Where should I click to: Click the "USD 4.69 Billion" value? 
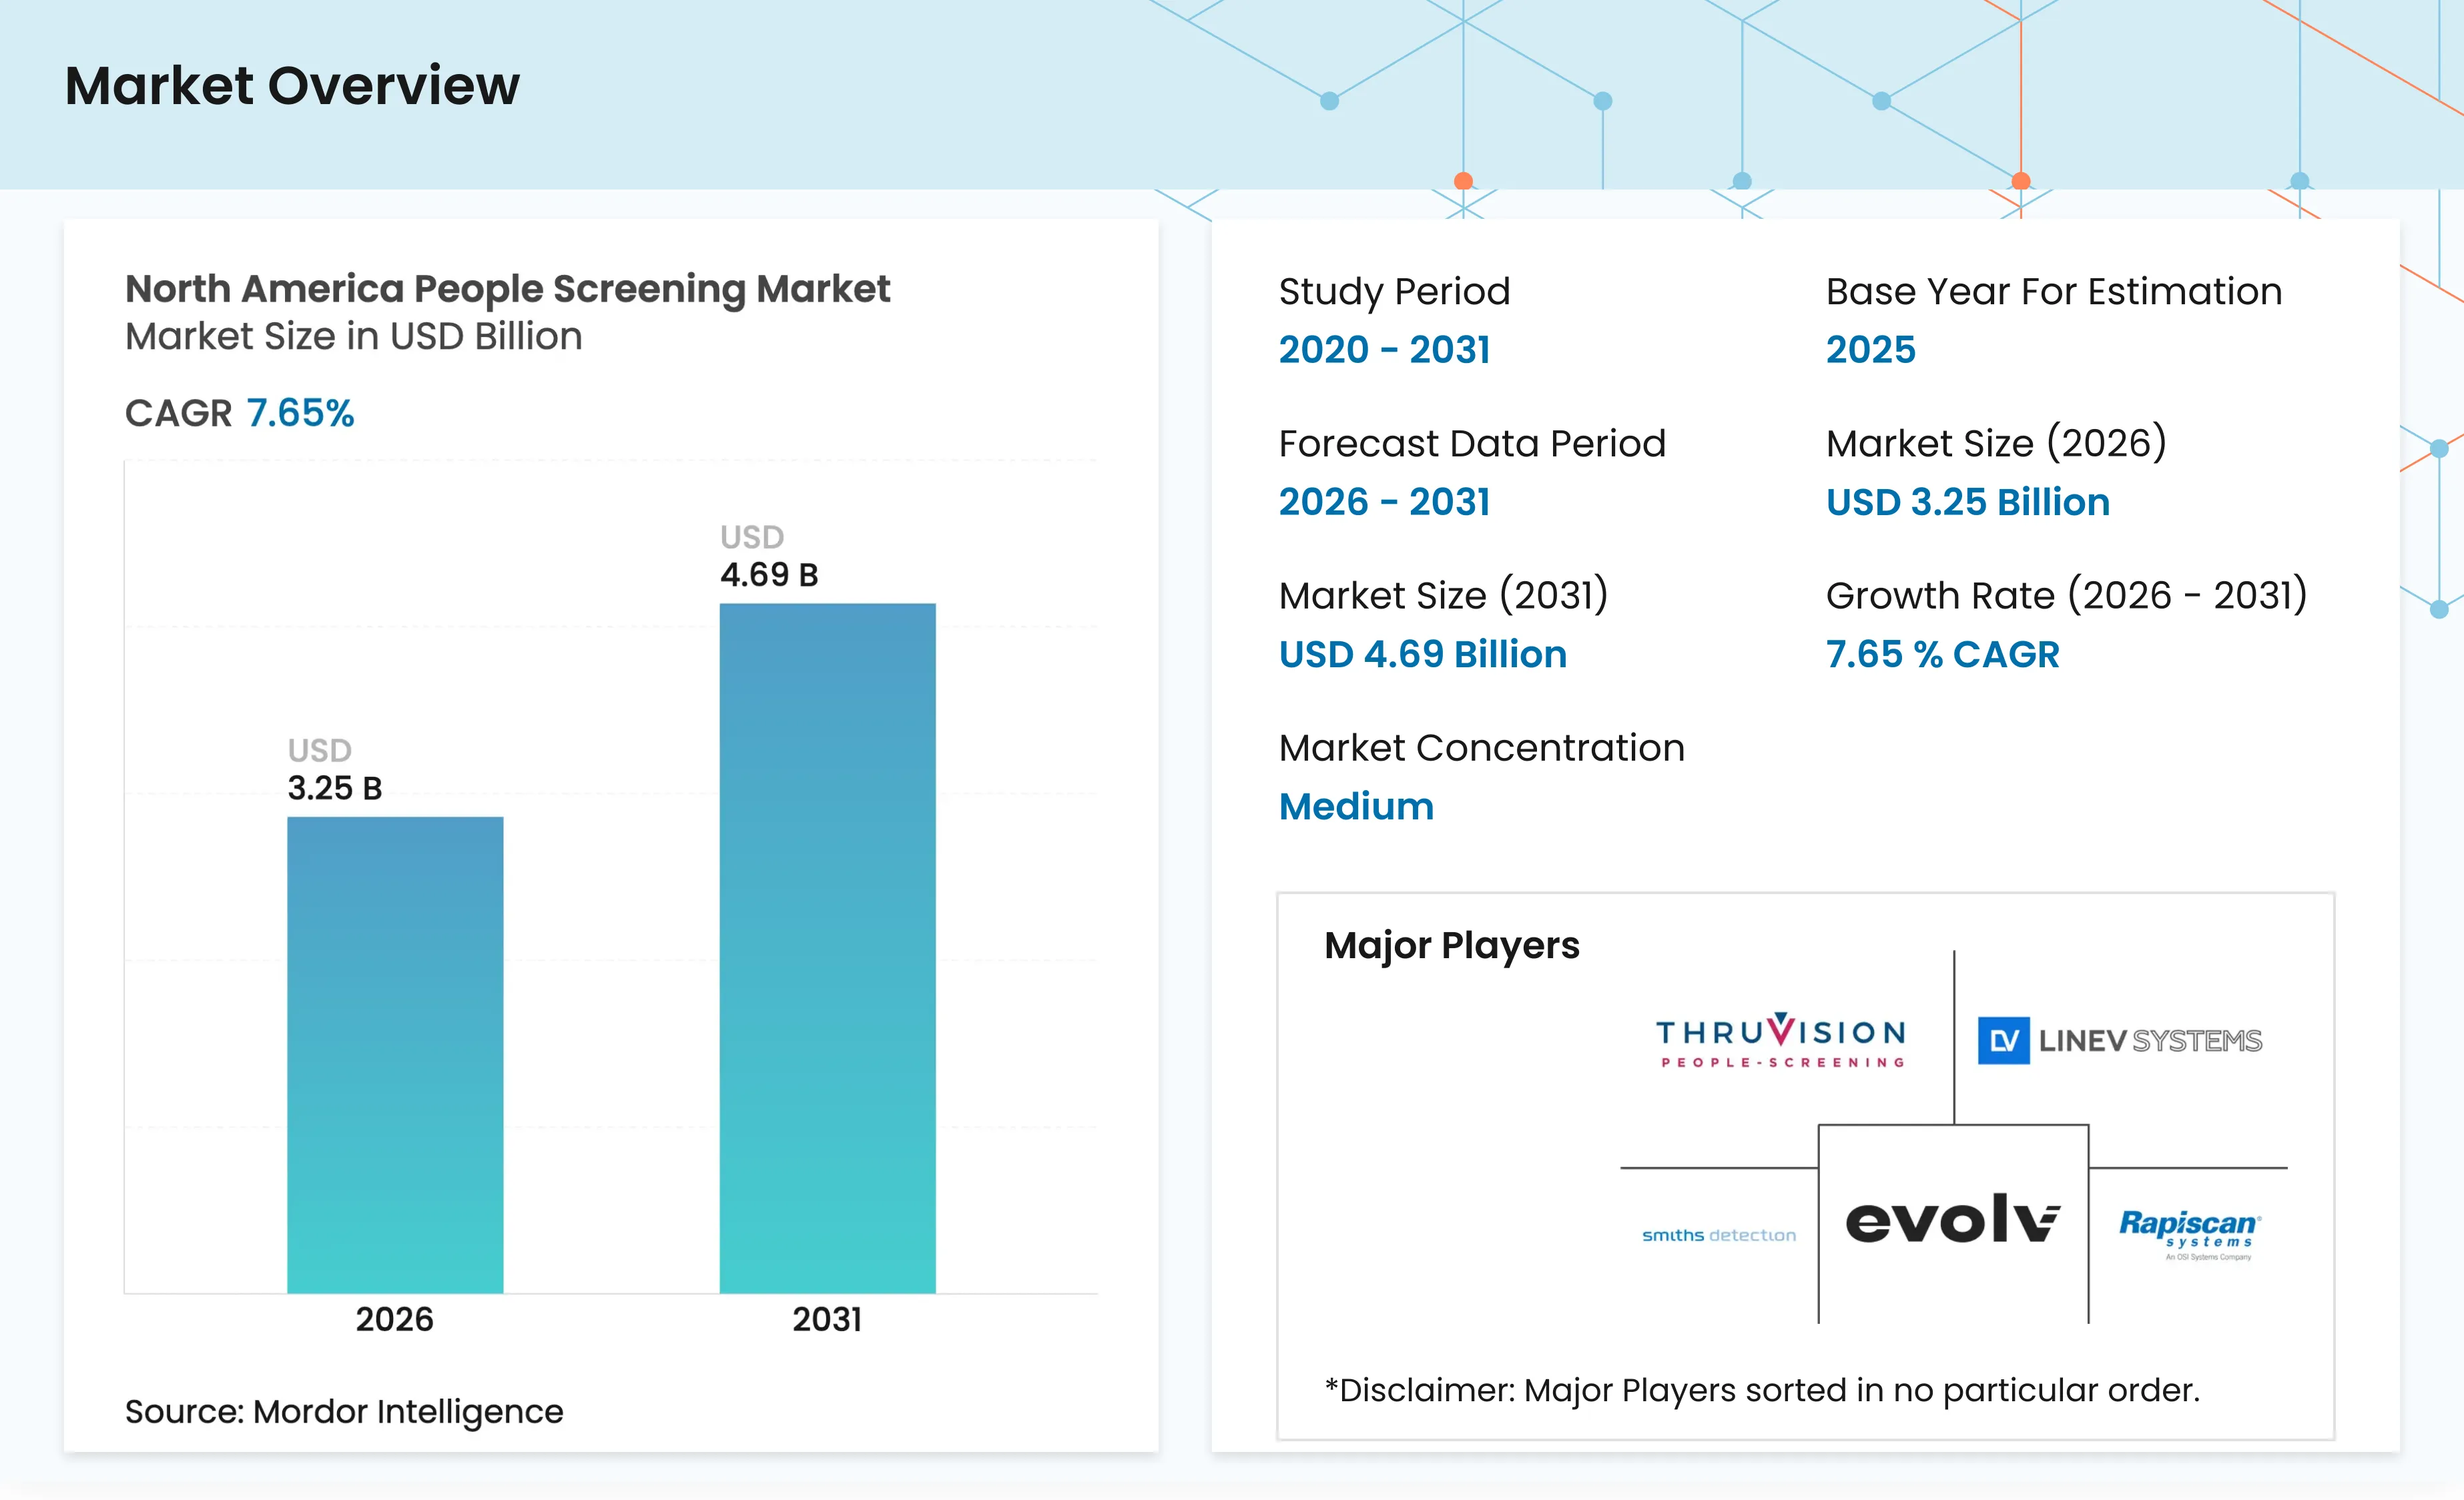pos(1423,654)
